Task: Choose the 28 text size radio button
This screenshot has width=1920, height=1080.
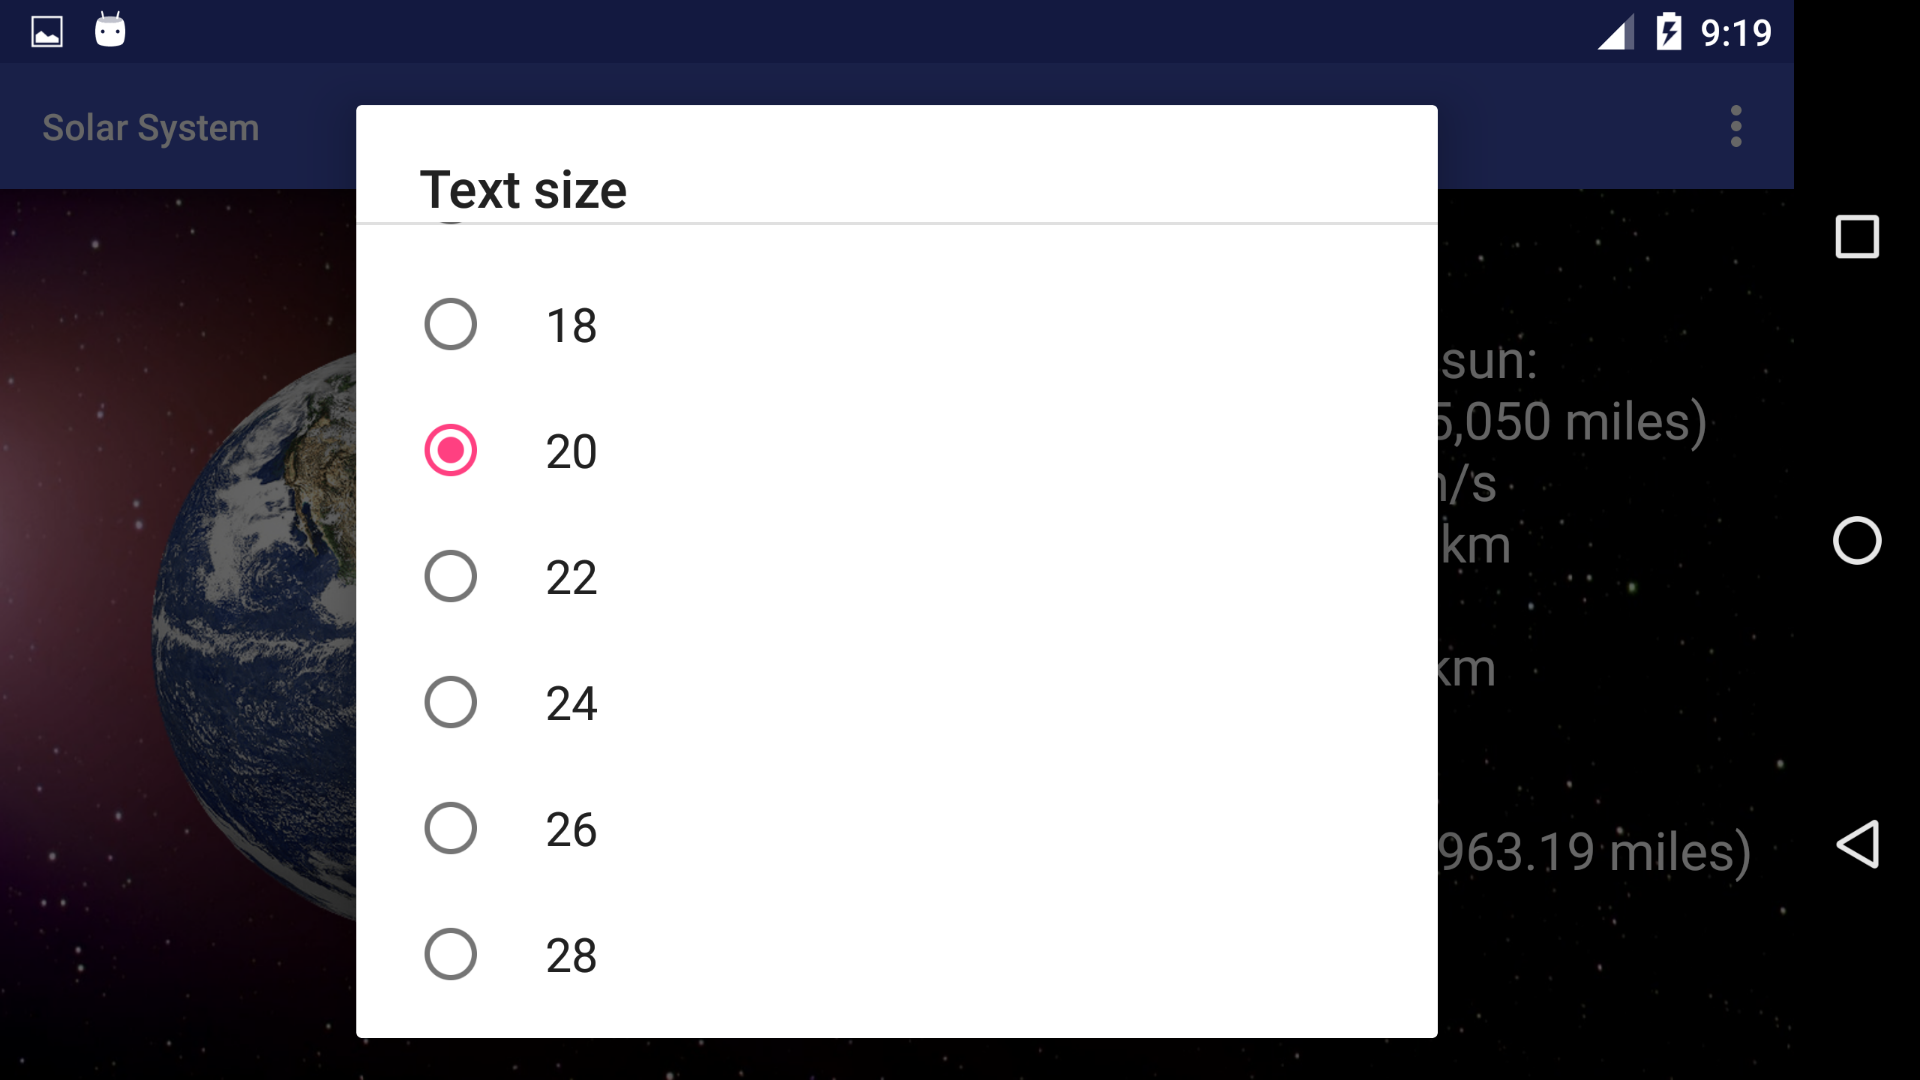Action: [x=451, y=955]
